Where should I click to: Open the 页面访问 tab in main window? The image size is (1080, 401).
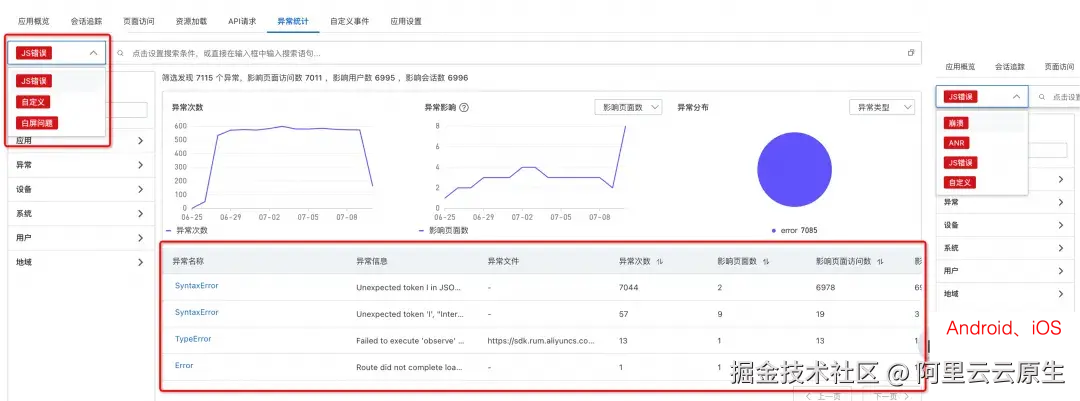click(138, 21)
